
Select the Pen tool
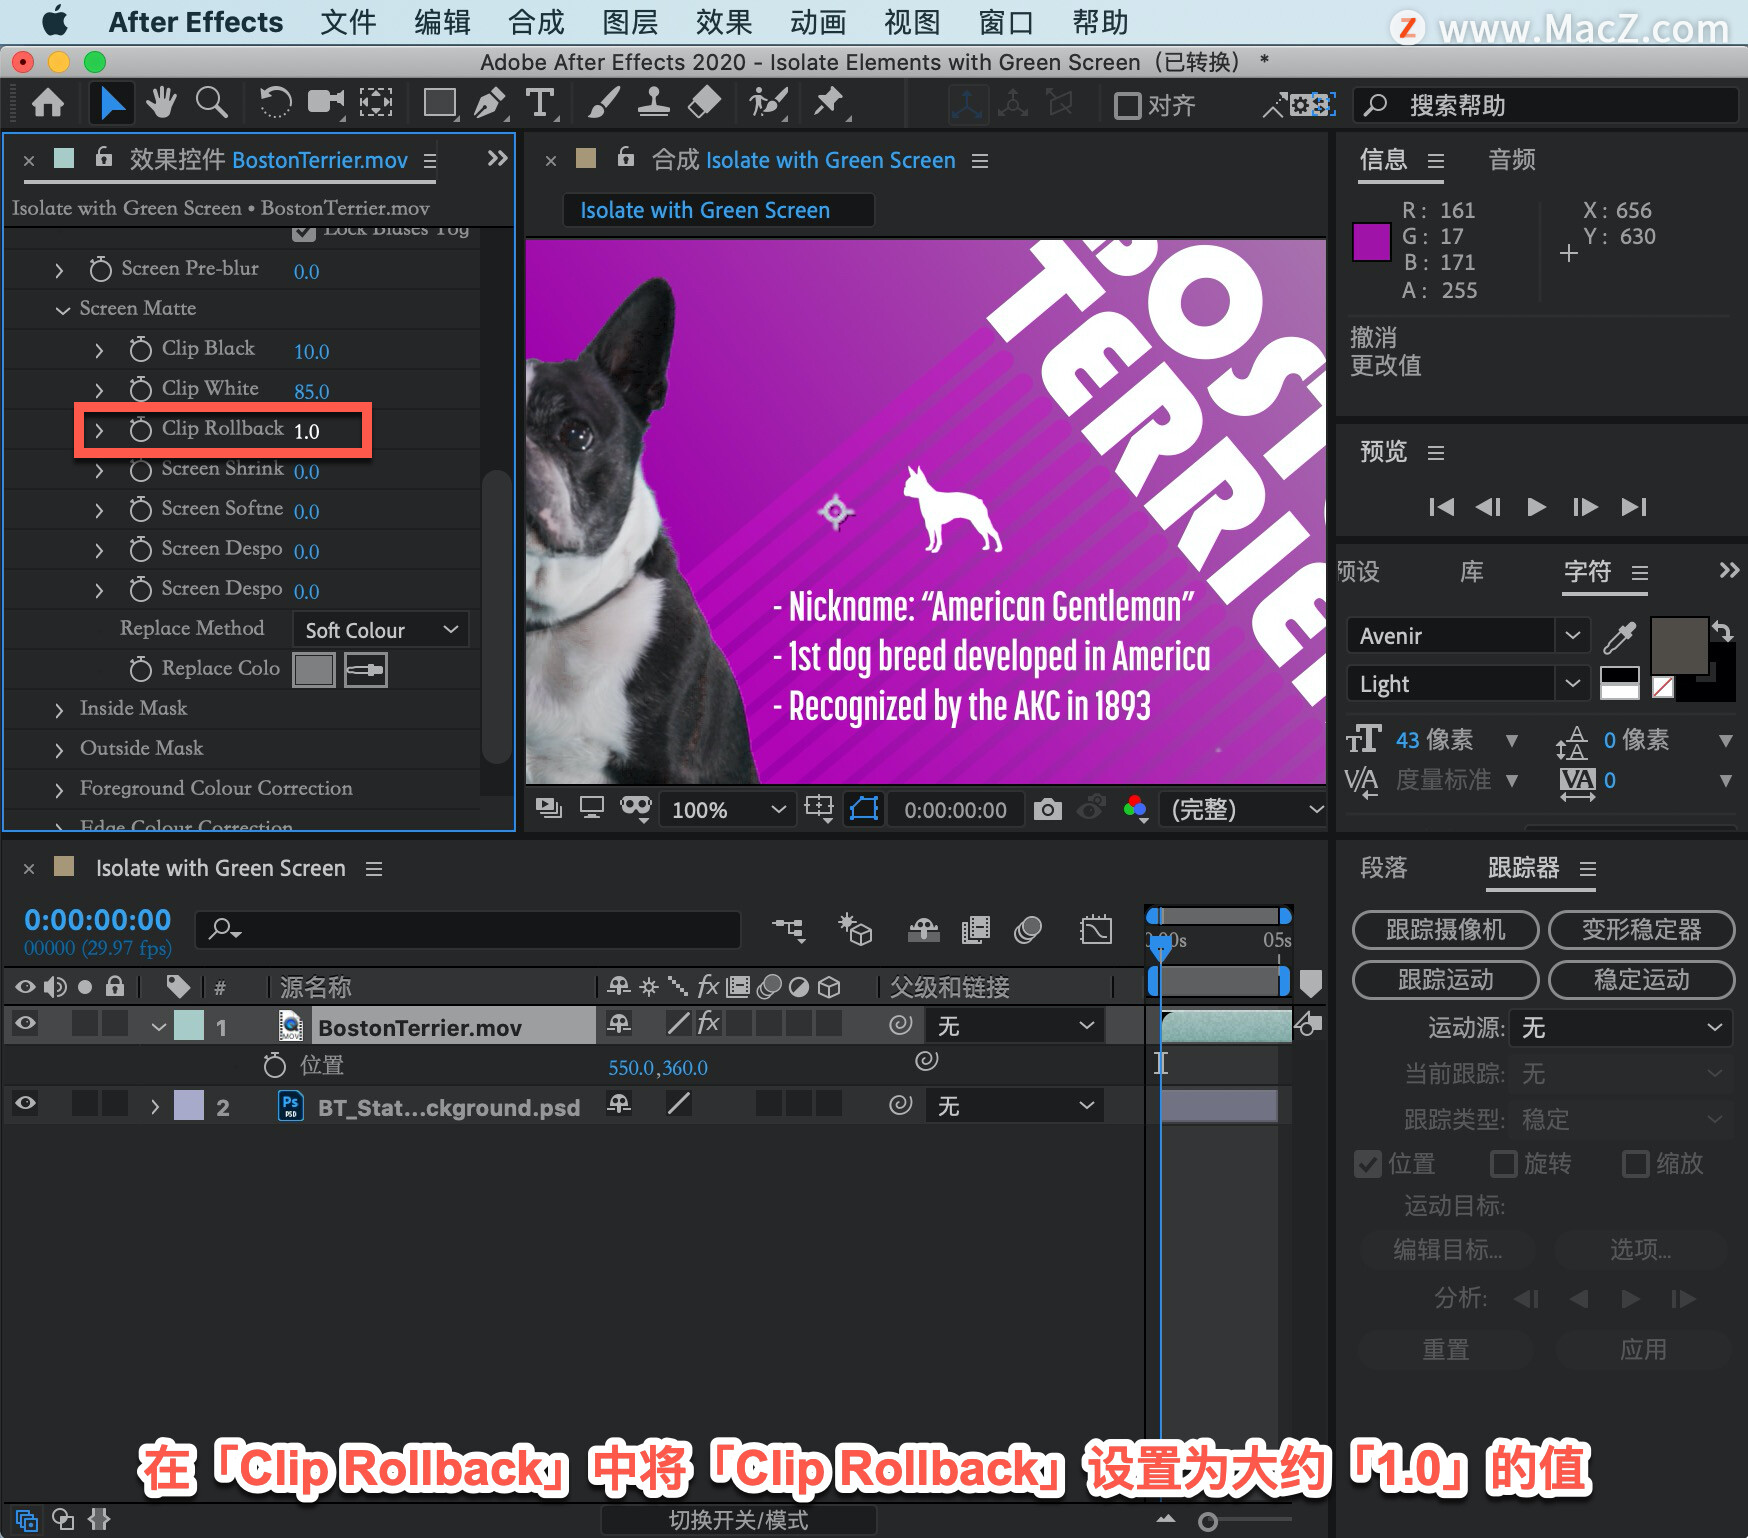(489, 103)
